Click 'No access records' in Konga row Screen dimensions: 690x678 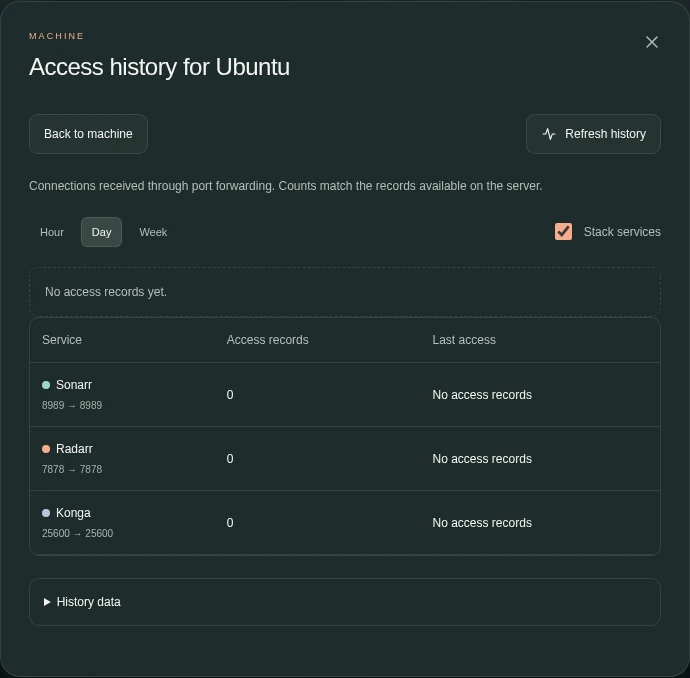[482, 523]
